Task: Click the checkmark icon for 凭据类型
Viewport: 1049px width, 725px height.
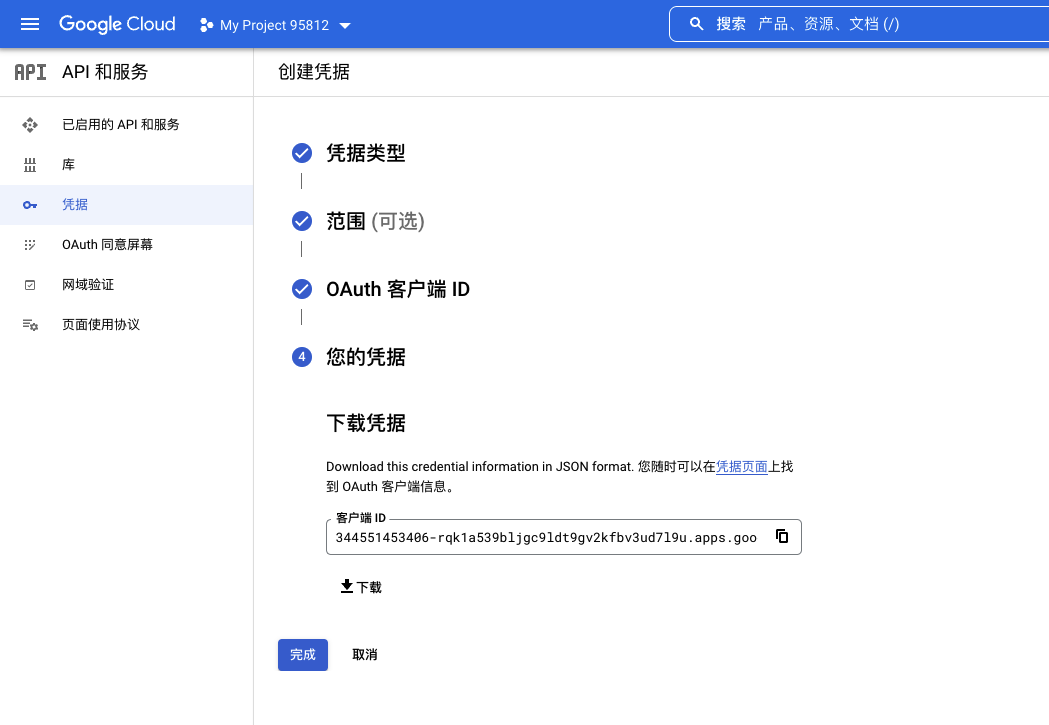Action: (x=302, y=153)
